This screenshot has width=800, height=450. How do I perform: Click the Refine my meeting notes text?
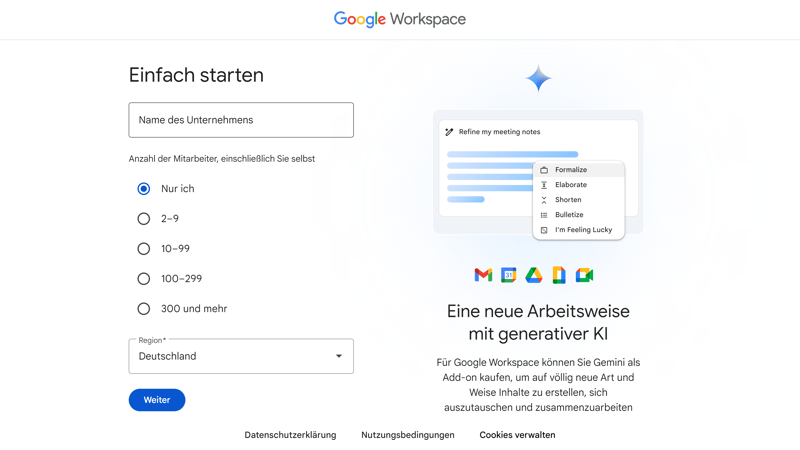499,132
